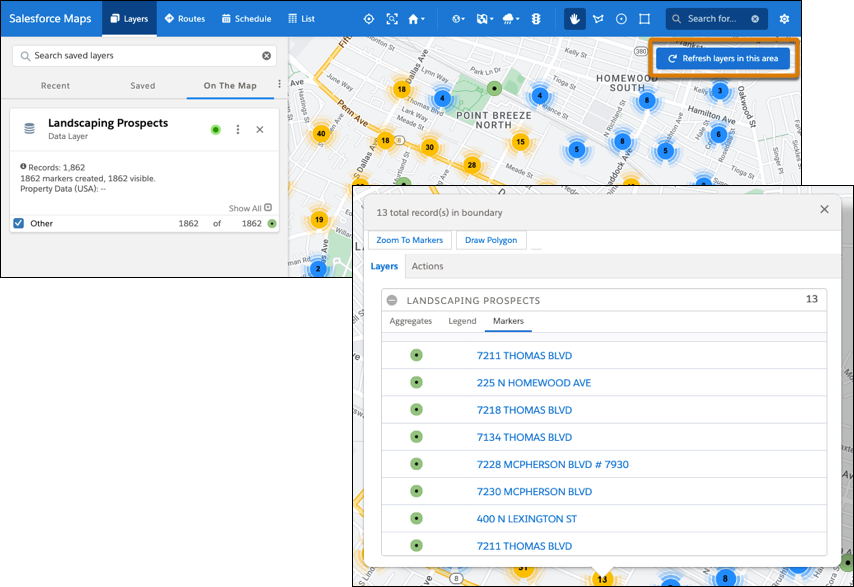Image resolution: width=854 pixels, height=587 pixels.
Task: Uncheck the Other legend row checkbox
Action: (x=19, y=223)
